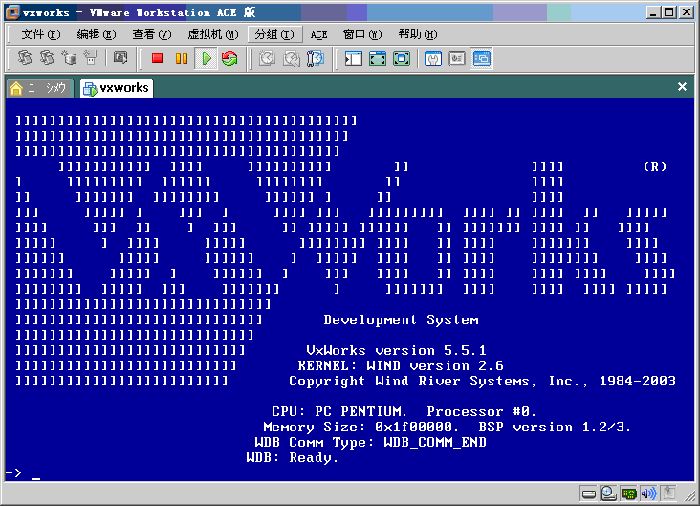Open the 文件 (F) menu
700x506 pixels.
tap(41, 34)
